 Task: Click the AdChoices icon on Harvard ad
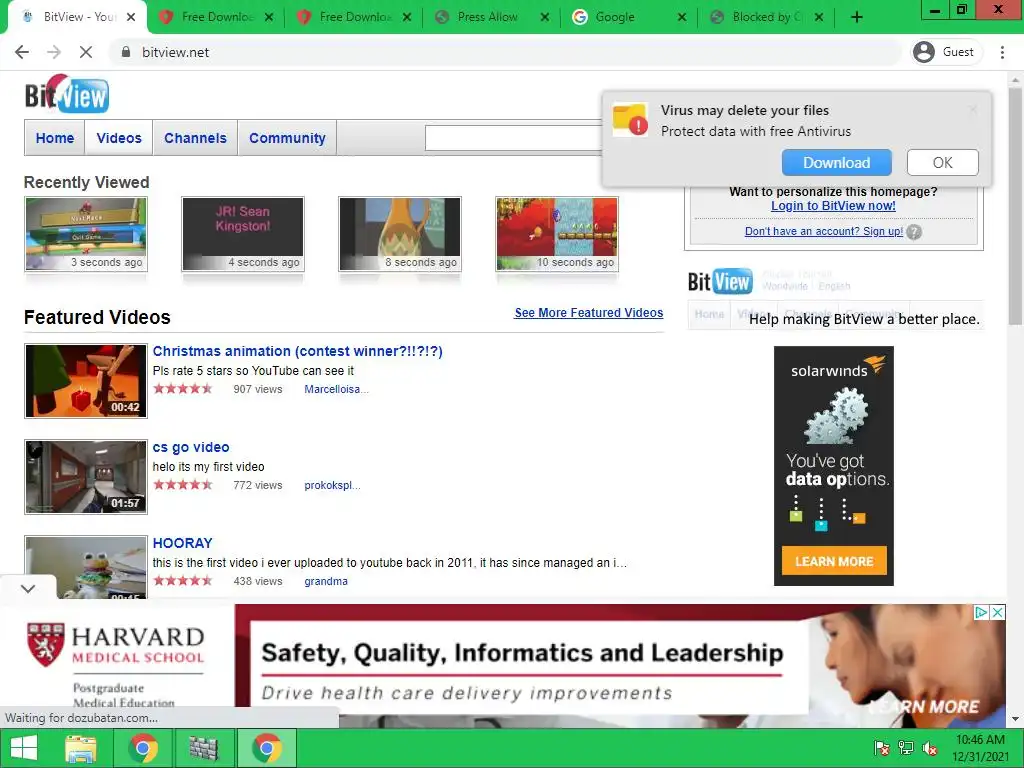coord(981,612)
